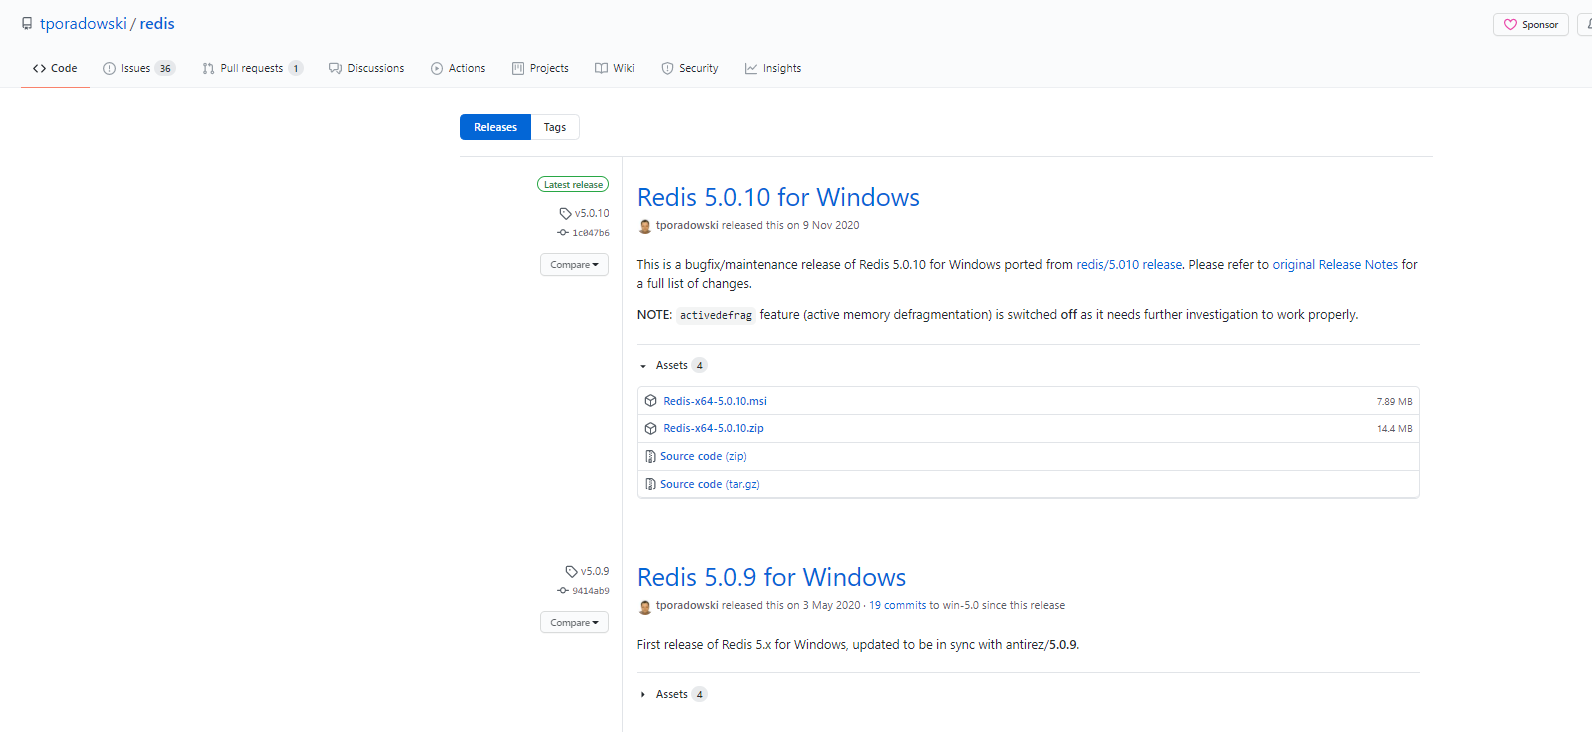Open the Pull requests tab

[x=253, y=68]
